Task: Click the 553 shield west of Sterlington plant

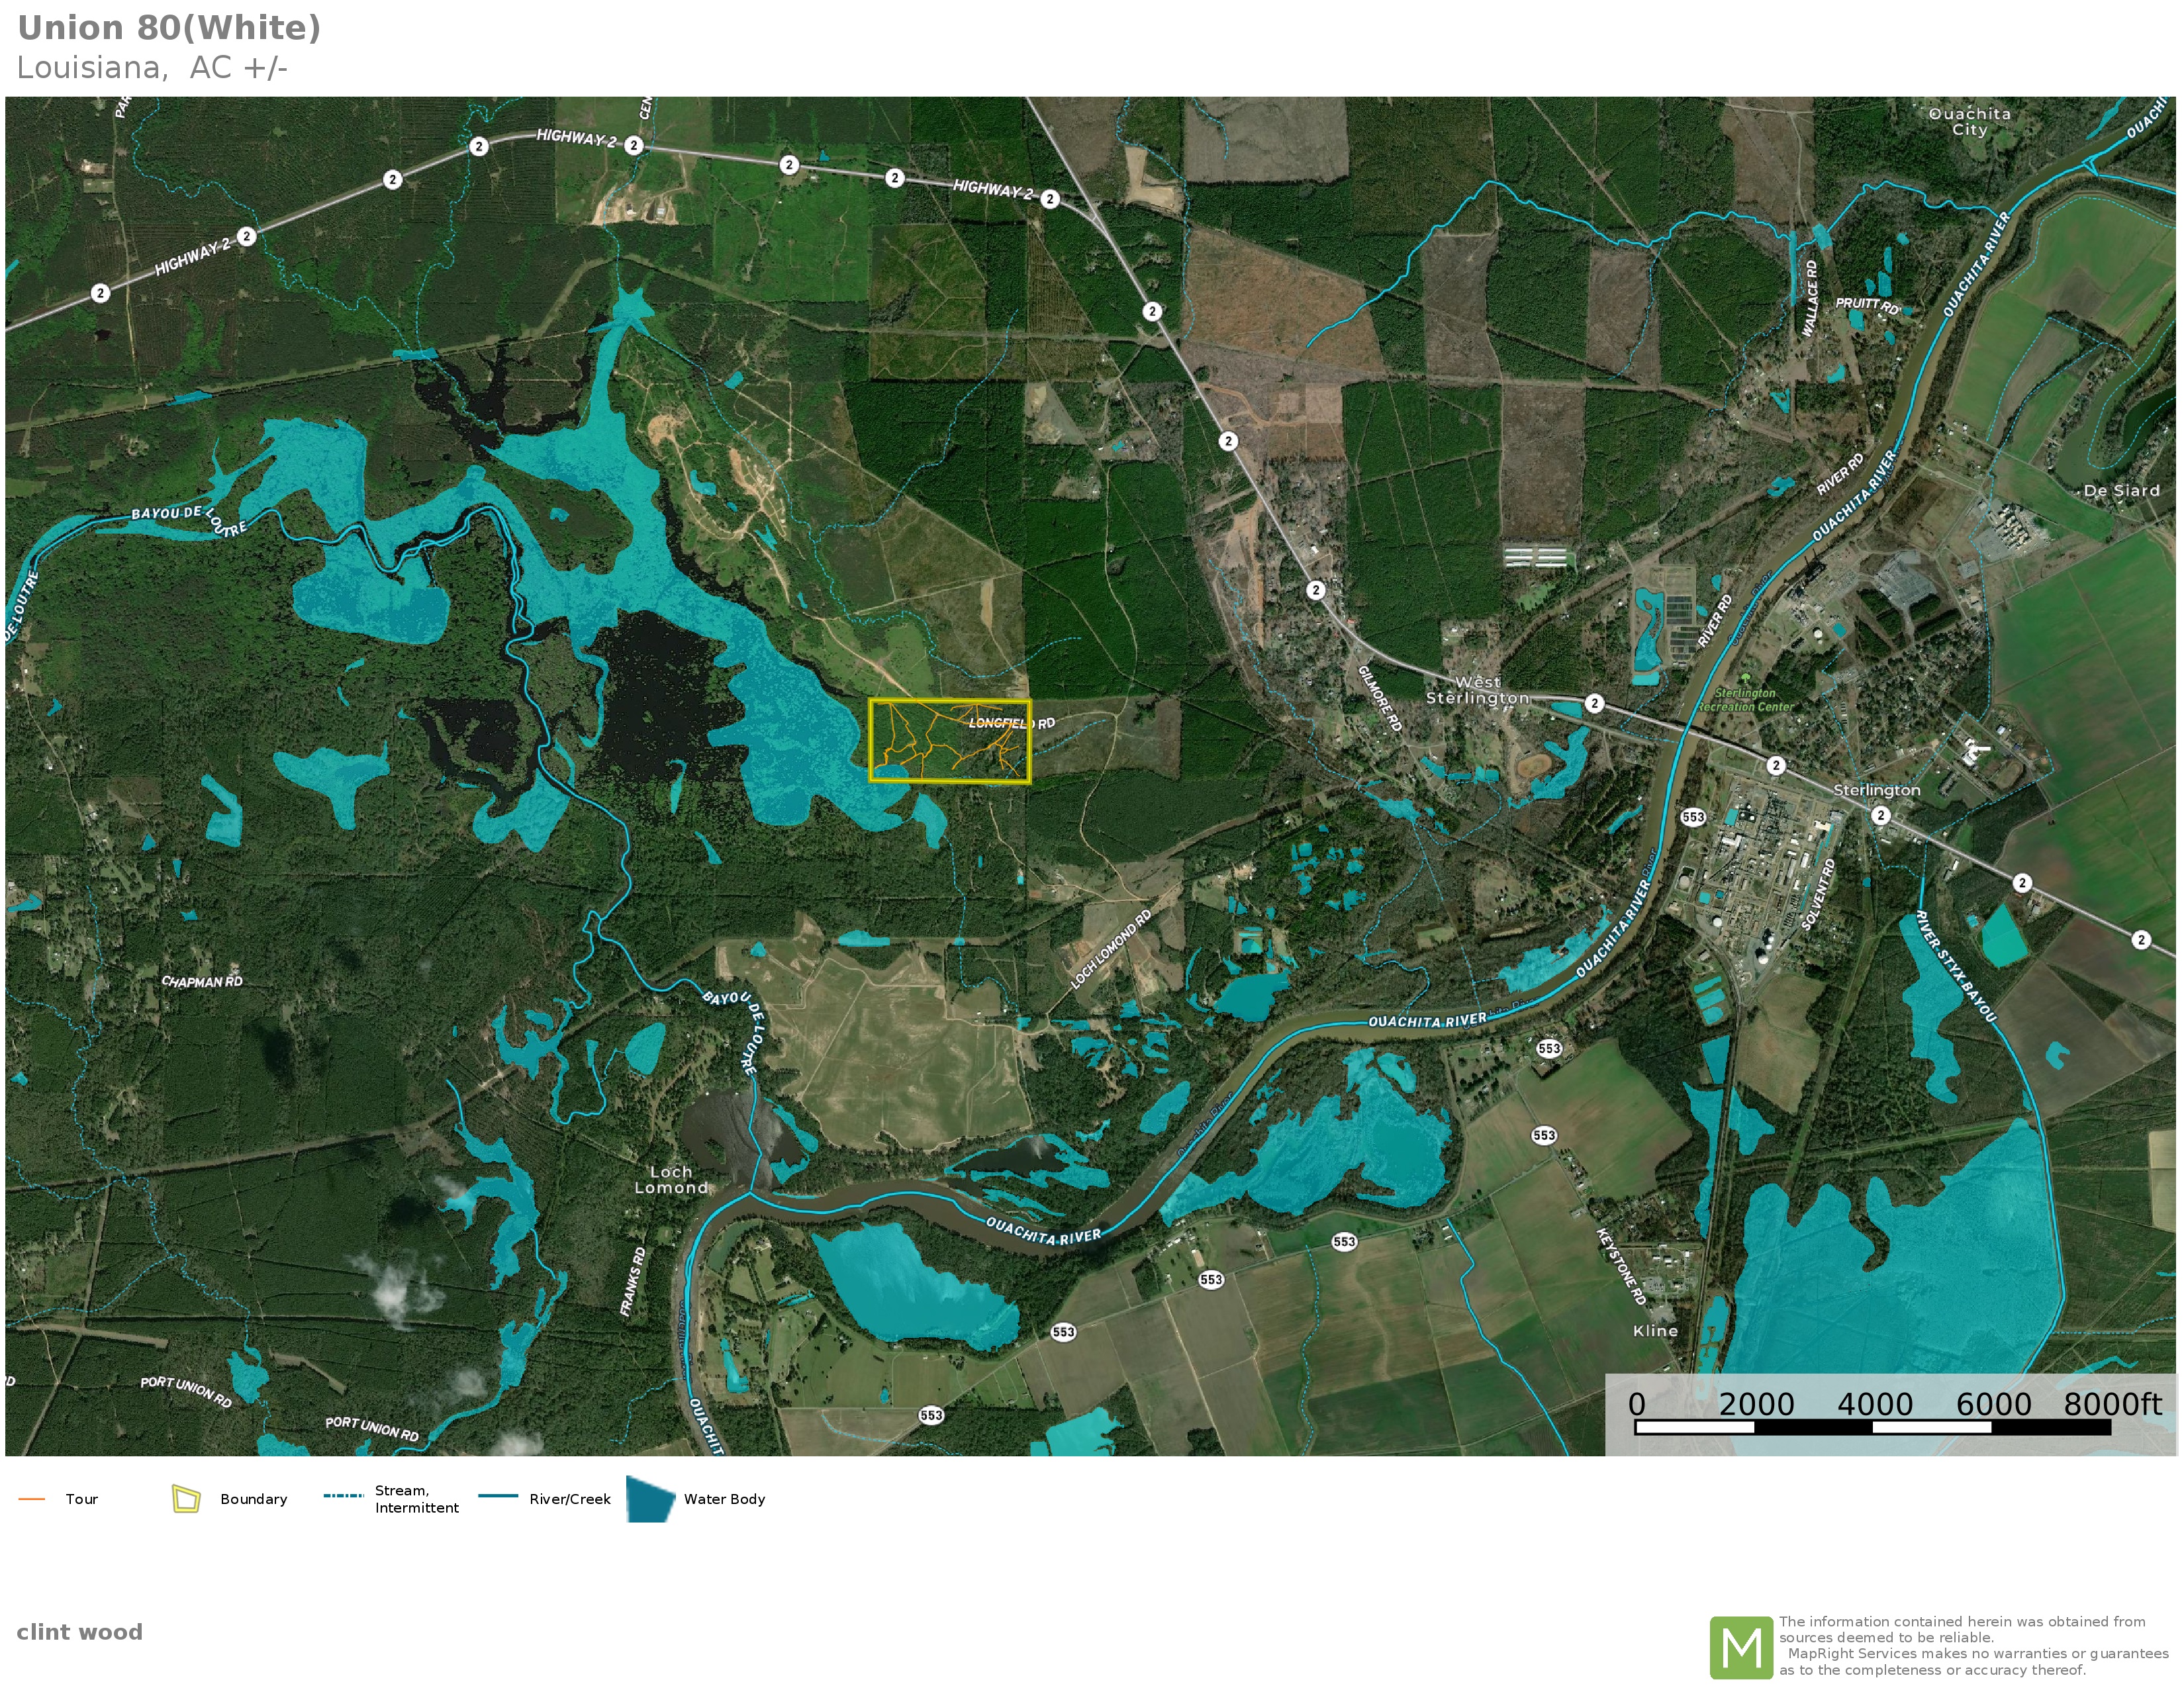Action: (1692, 817)
